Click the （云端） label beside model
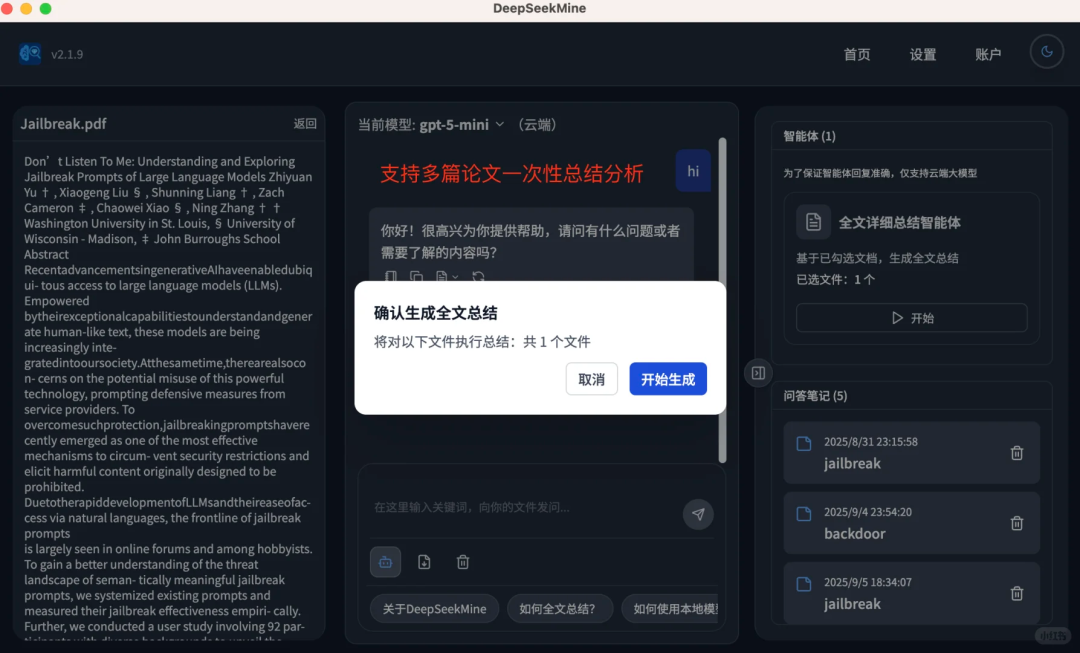Screen dimensions: 1080x653 point(537,125)
